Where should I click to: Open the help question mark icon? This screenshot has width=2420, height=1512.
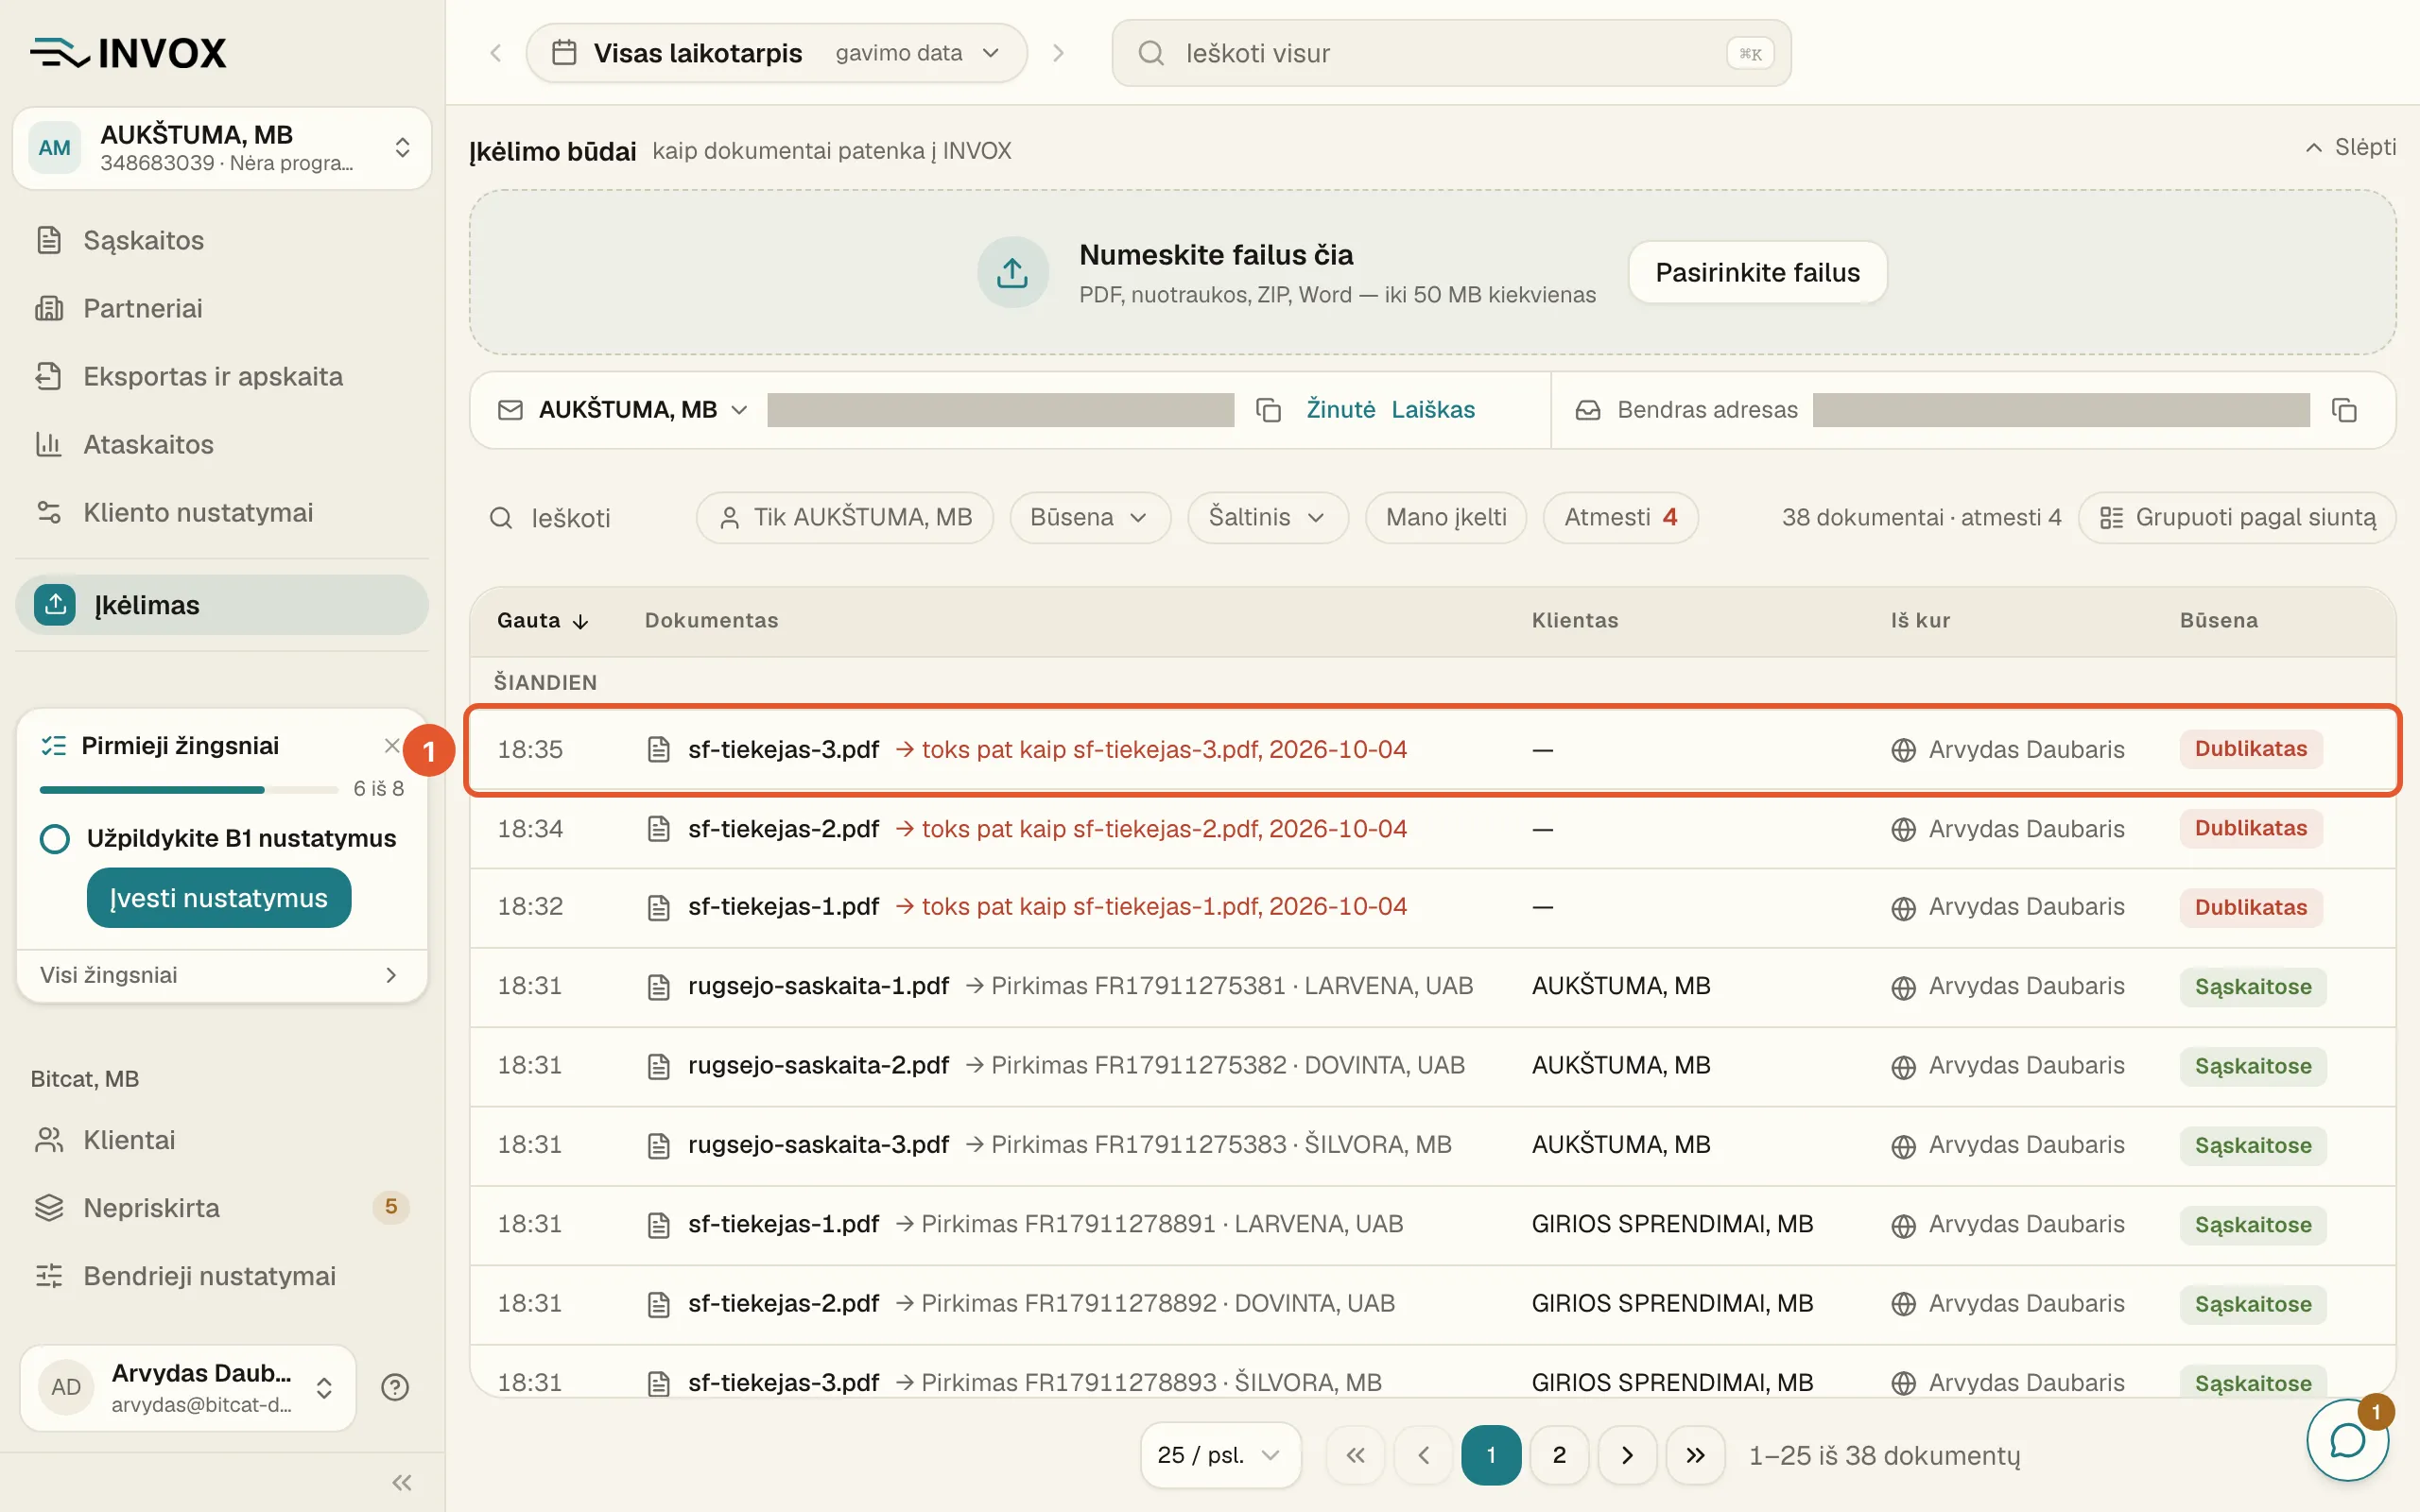coord(395,1387)
